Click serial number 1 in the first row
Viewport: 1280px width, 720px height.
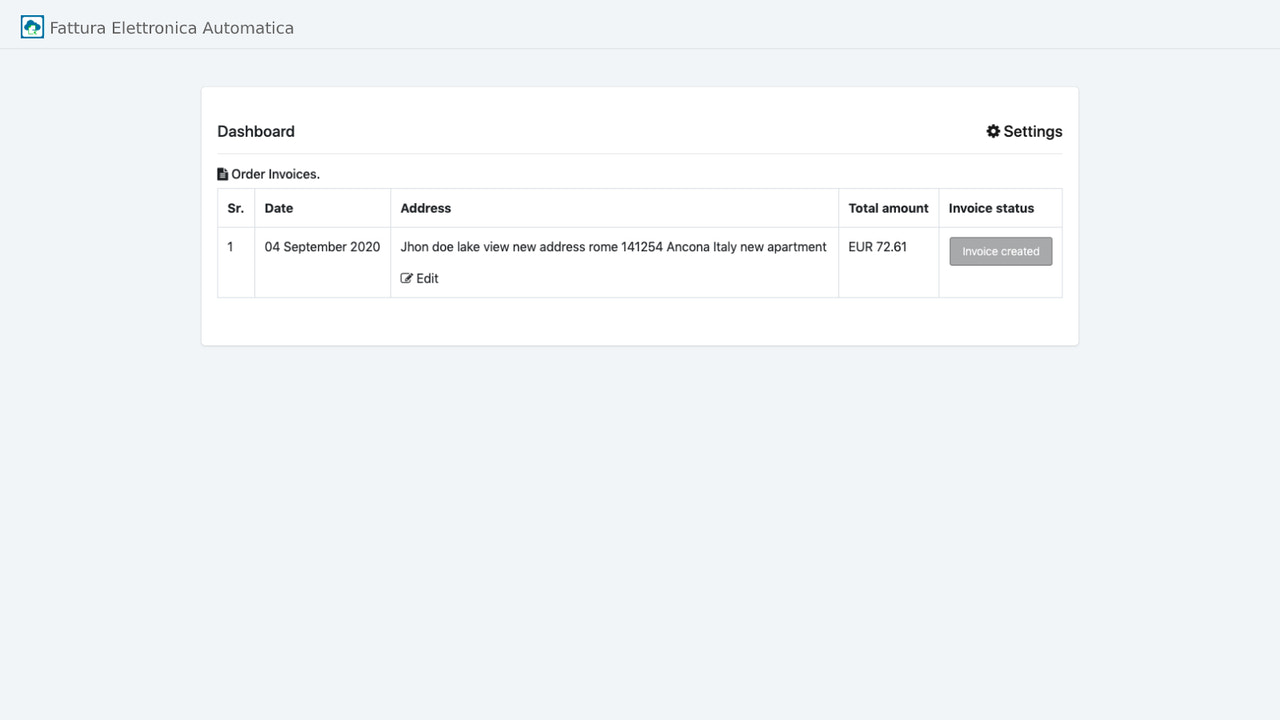pos(230,247)
